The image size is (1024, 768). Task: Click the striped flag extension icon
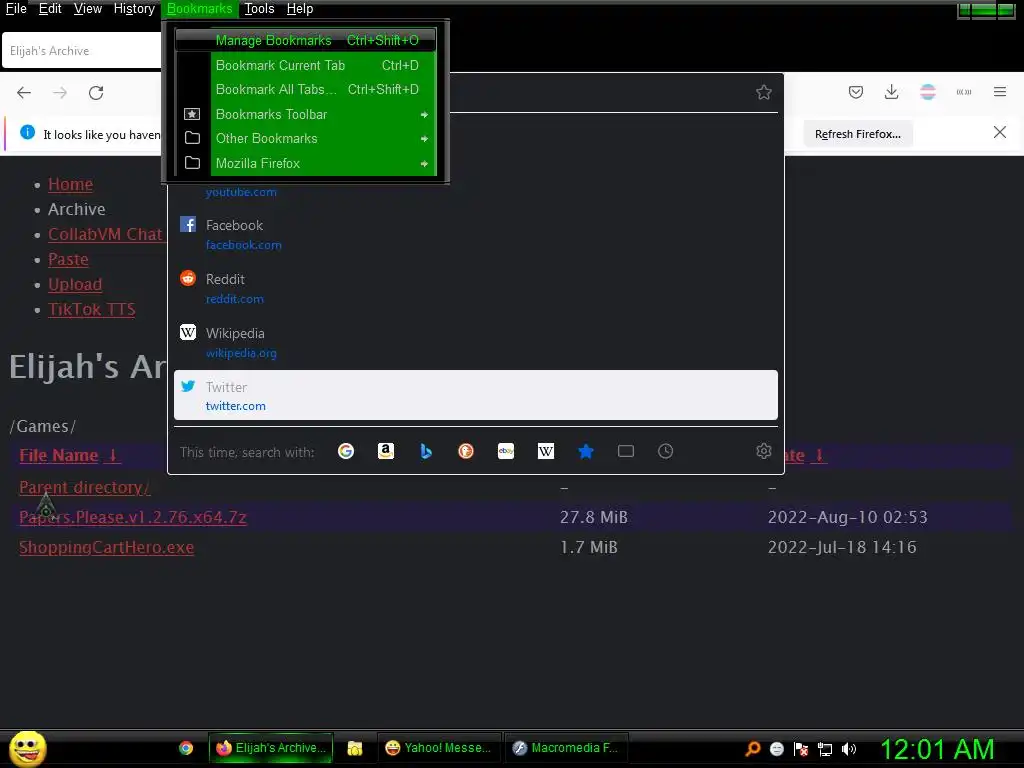pos(927,92)
